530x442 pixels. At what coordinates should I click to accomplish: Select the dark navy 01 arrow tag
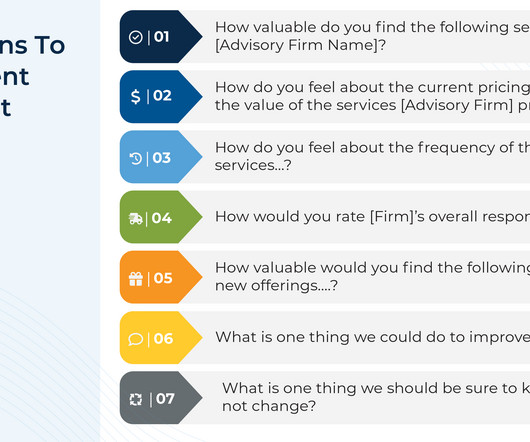coord(161,36)
